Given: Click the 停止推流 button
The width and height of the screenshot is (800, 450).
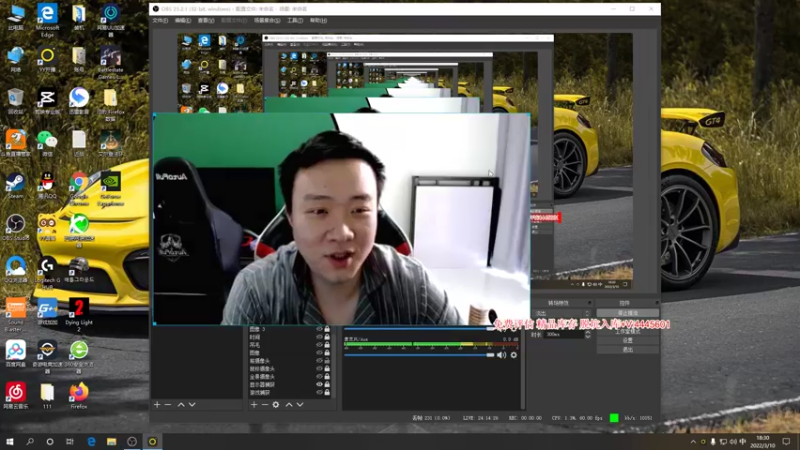Looking at the screenshot, I should coord(628,313).
